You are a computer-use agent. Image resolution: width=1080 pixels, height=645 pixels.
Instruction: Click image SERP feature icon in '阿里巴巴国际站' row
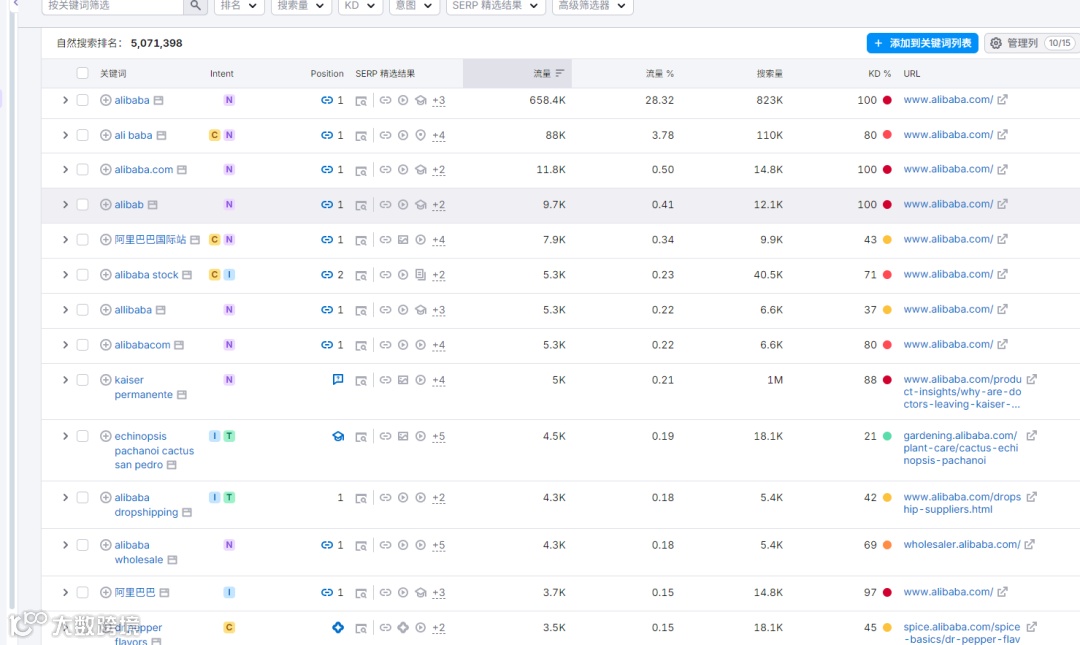click(403, 240)
